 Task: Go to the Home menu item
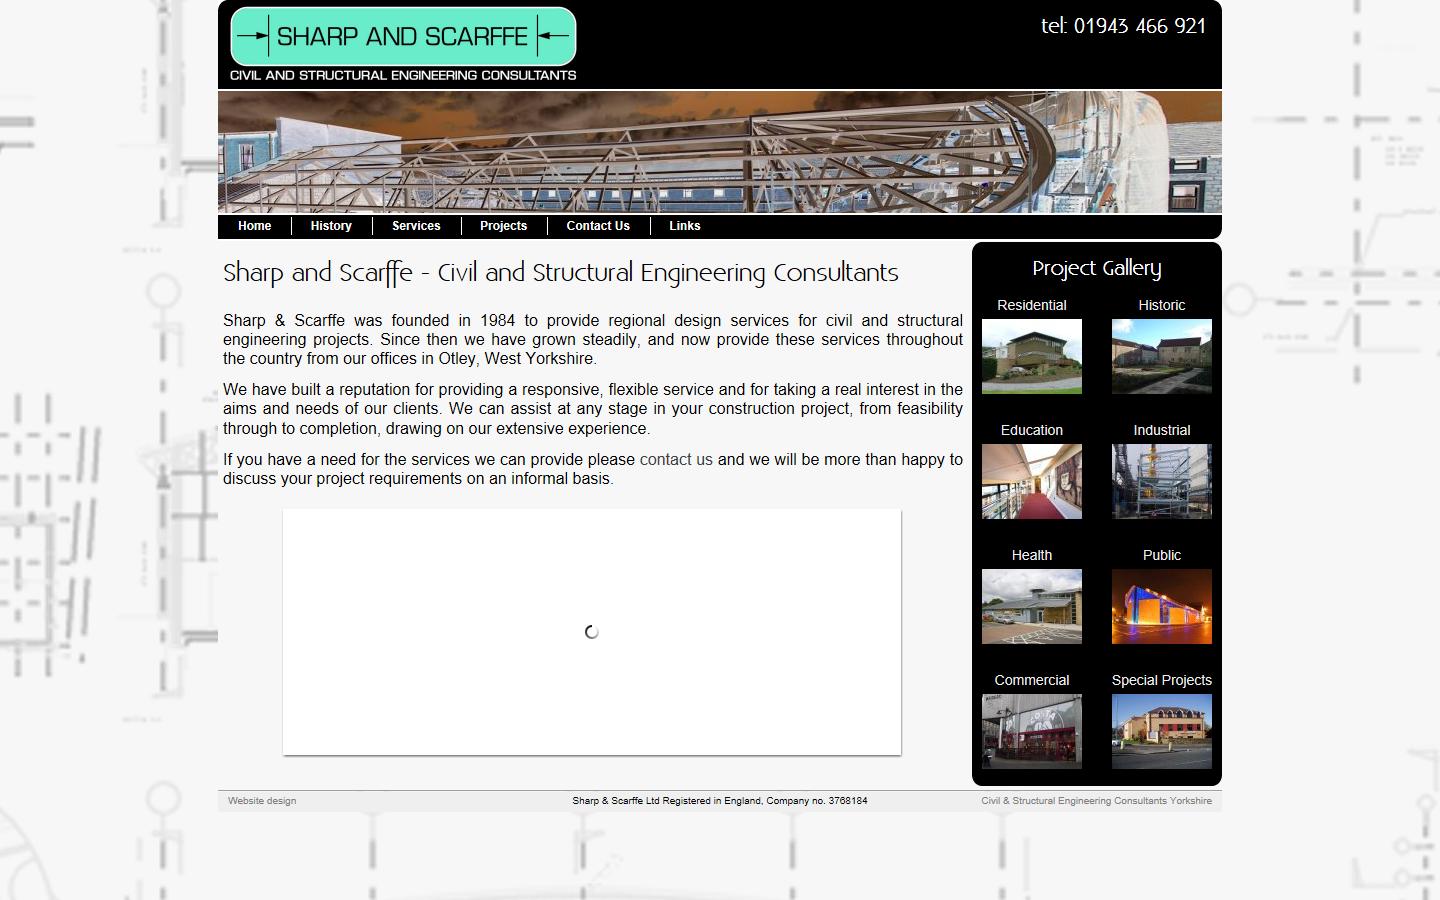click(x=254, y=226)
